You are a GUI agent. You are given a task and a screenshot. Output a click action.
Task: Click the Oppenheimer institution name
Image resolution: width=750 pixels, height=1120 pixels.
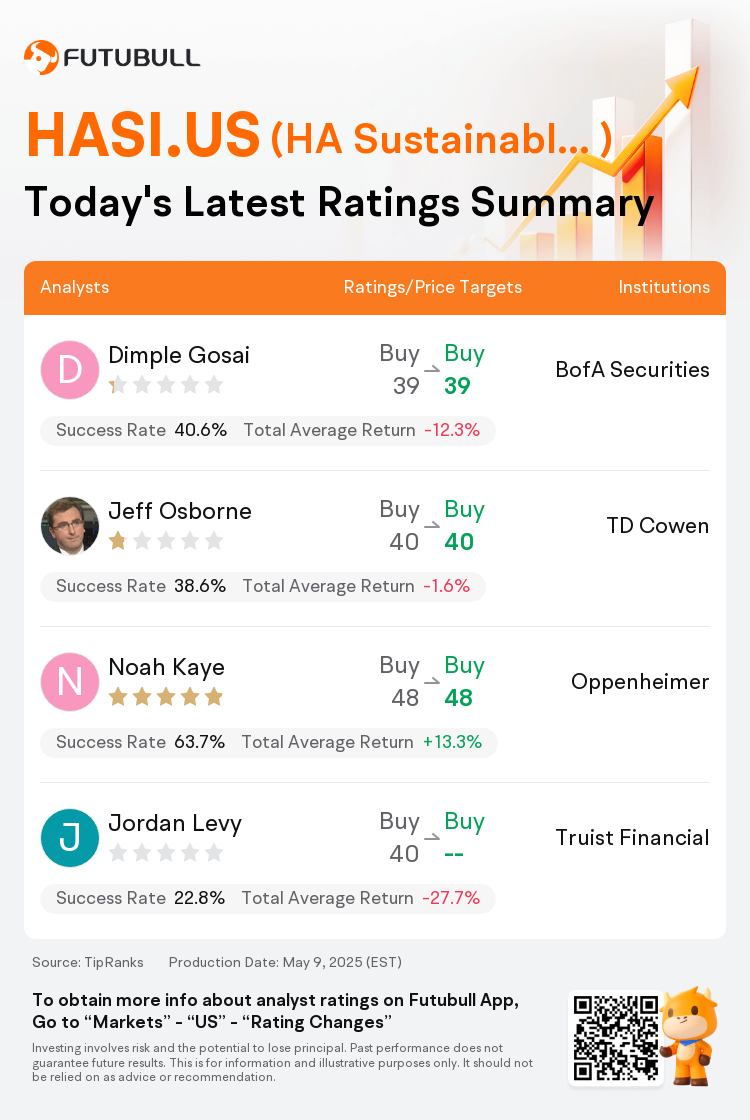point(640,682)
